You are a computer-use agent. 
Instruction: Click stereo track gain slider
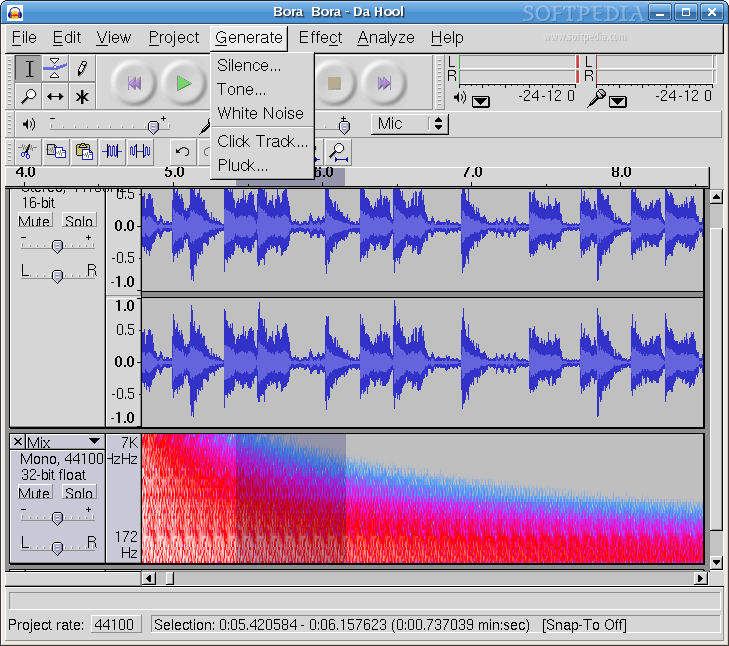click(57, 246)
